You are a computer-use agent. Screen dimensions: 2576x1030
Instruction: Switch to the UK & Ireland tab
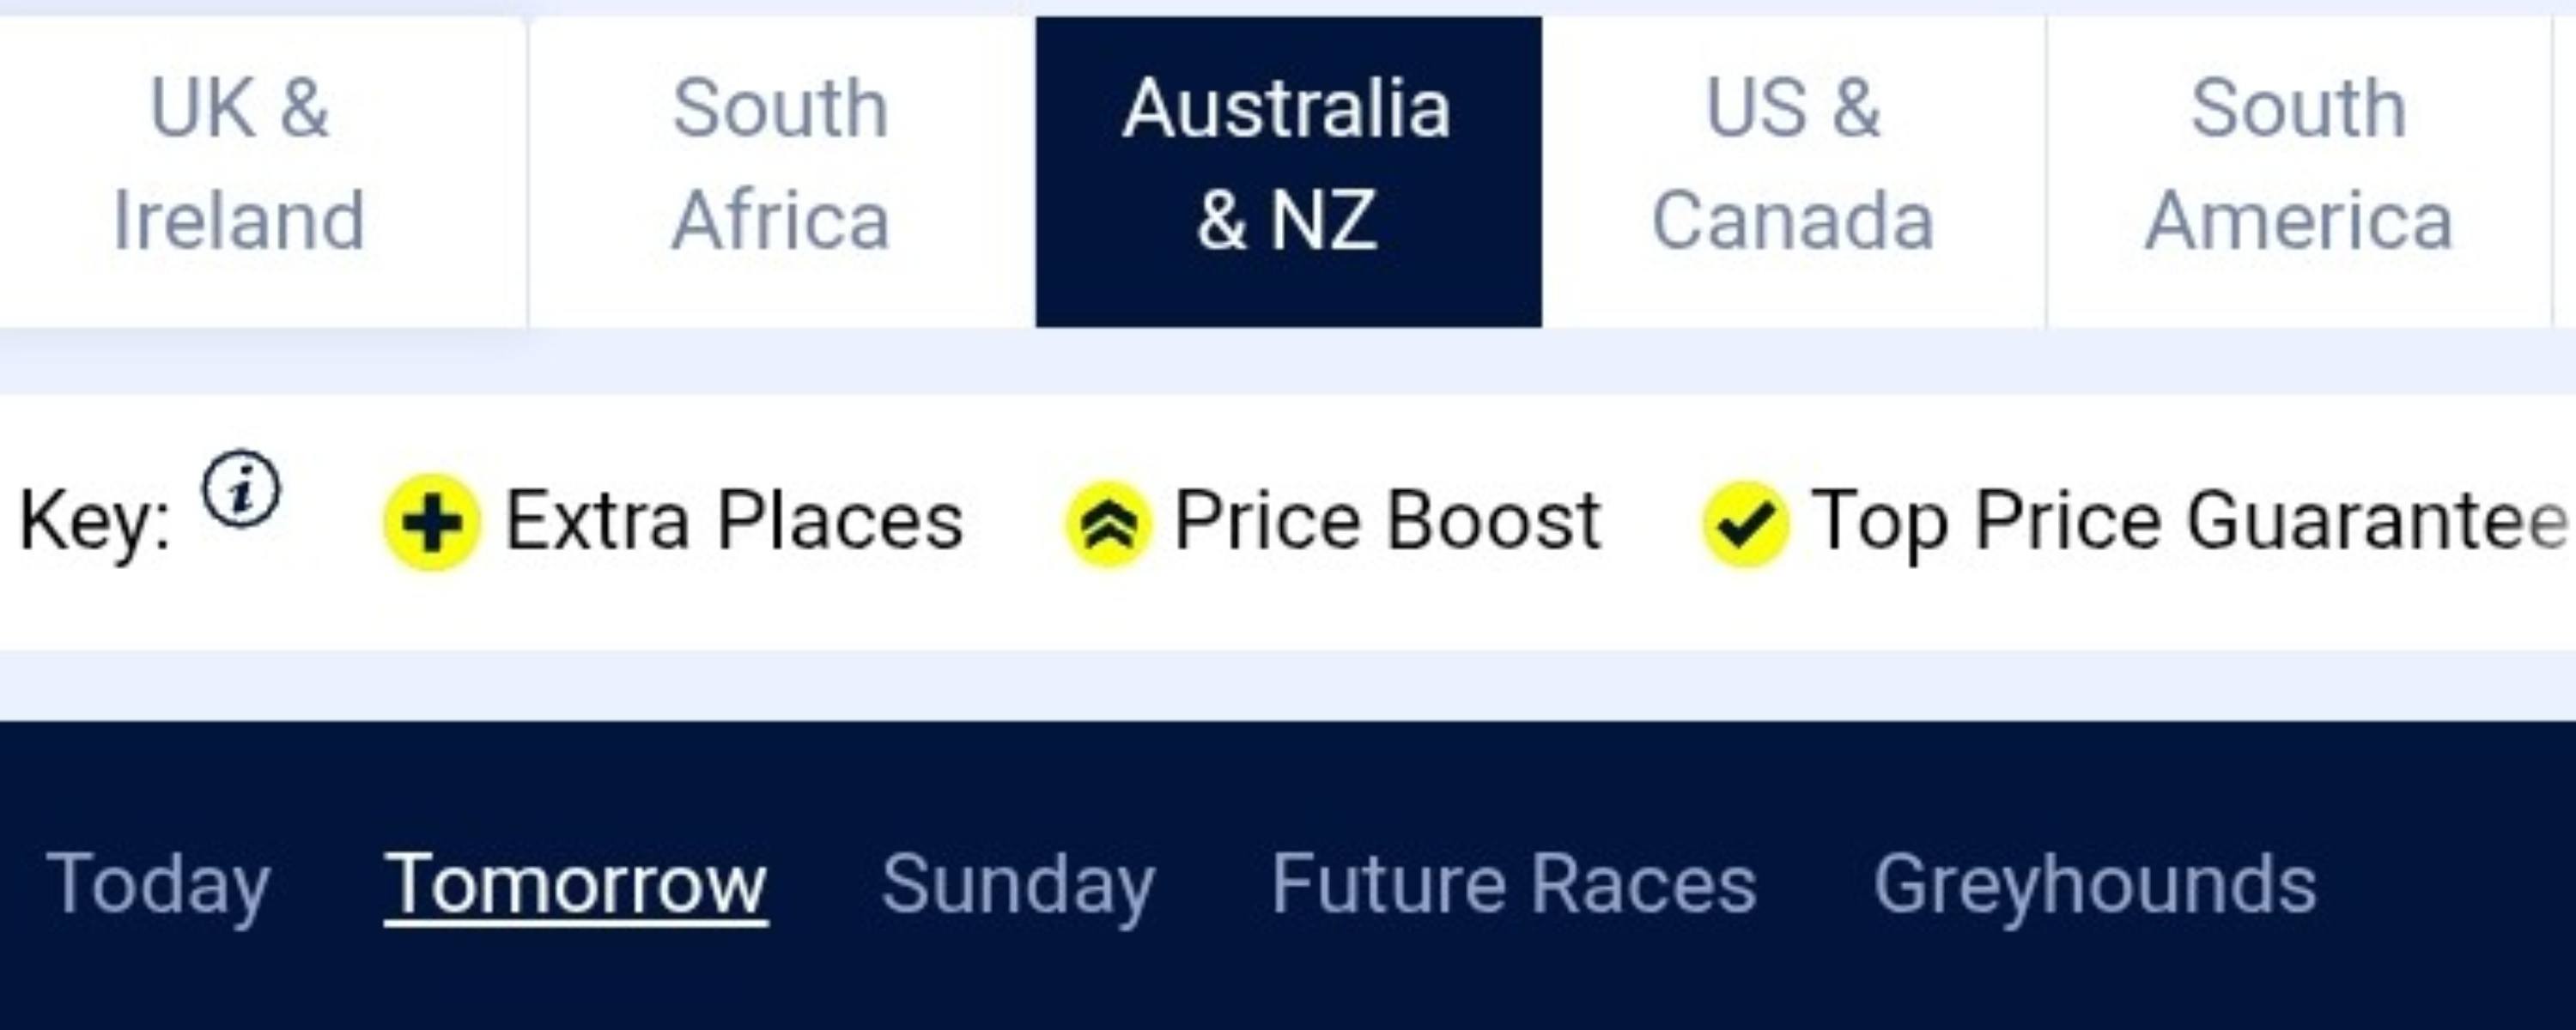[239, 165]
